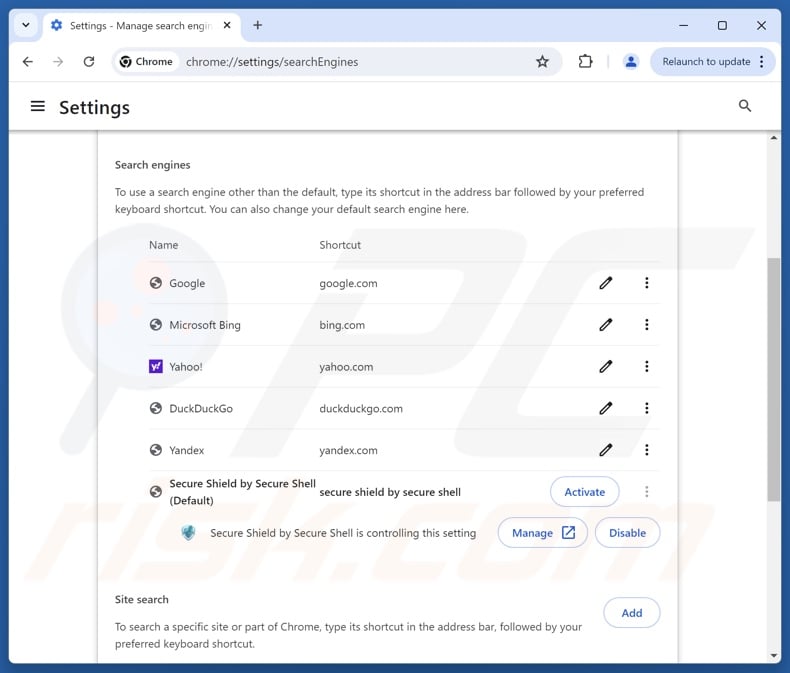The image size is (790, 673).
Task: Activate Secure Shield by Secure Shell
Action: [x=584, y=492]
